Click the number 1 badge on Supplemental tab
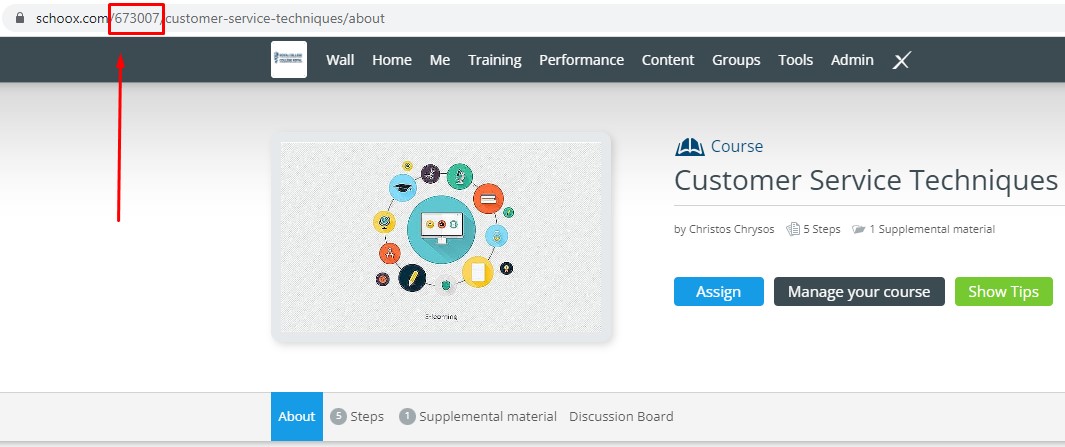Viewport: 1065px width, 447px height. coord(407,416)
